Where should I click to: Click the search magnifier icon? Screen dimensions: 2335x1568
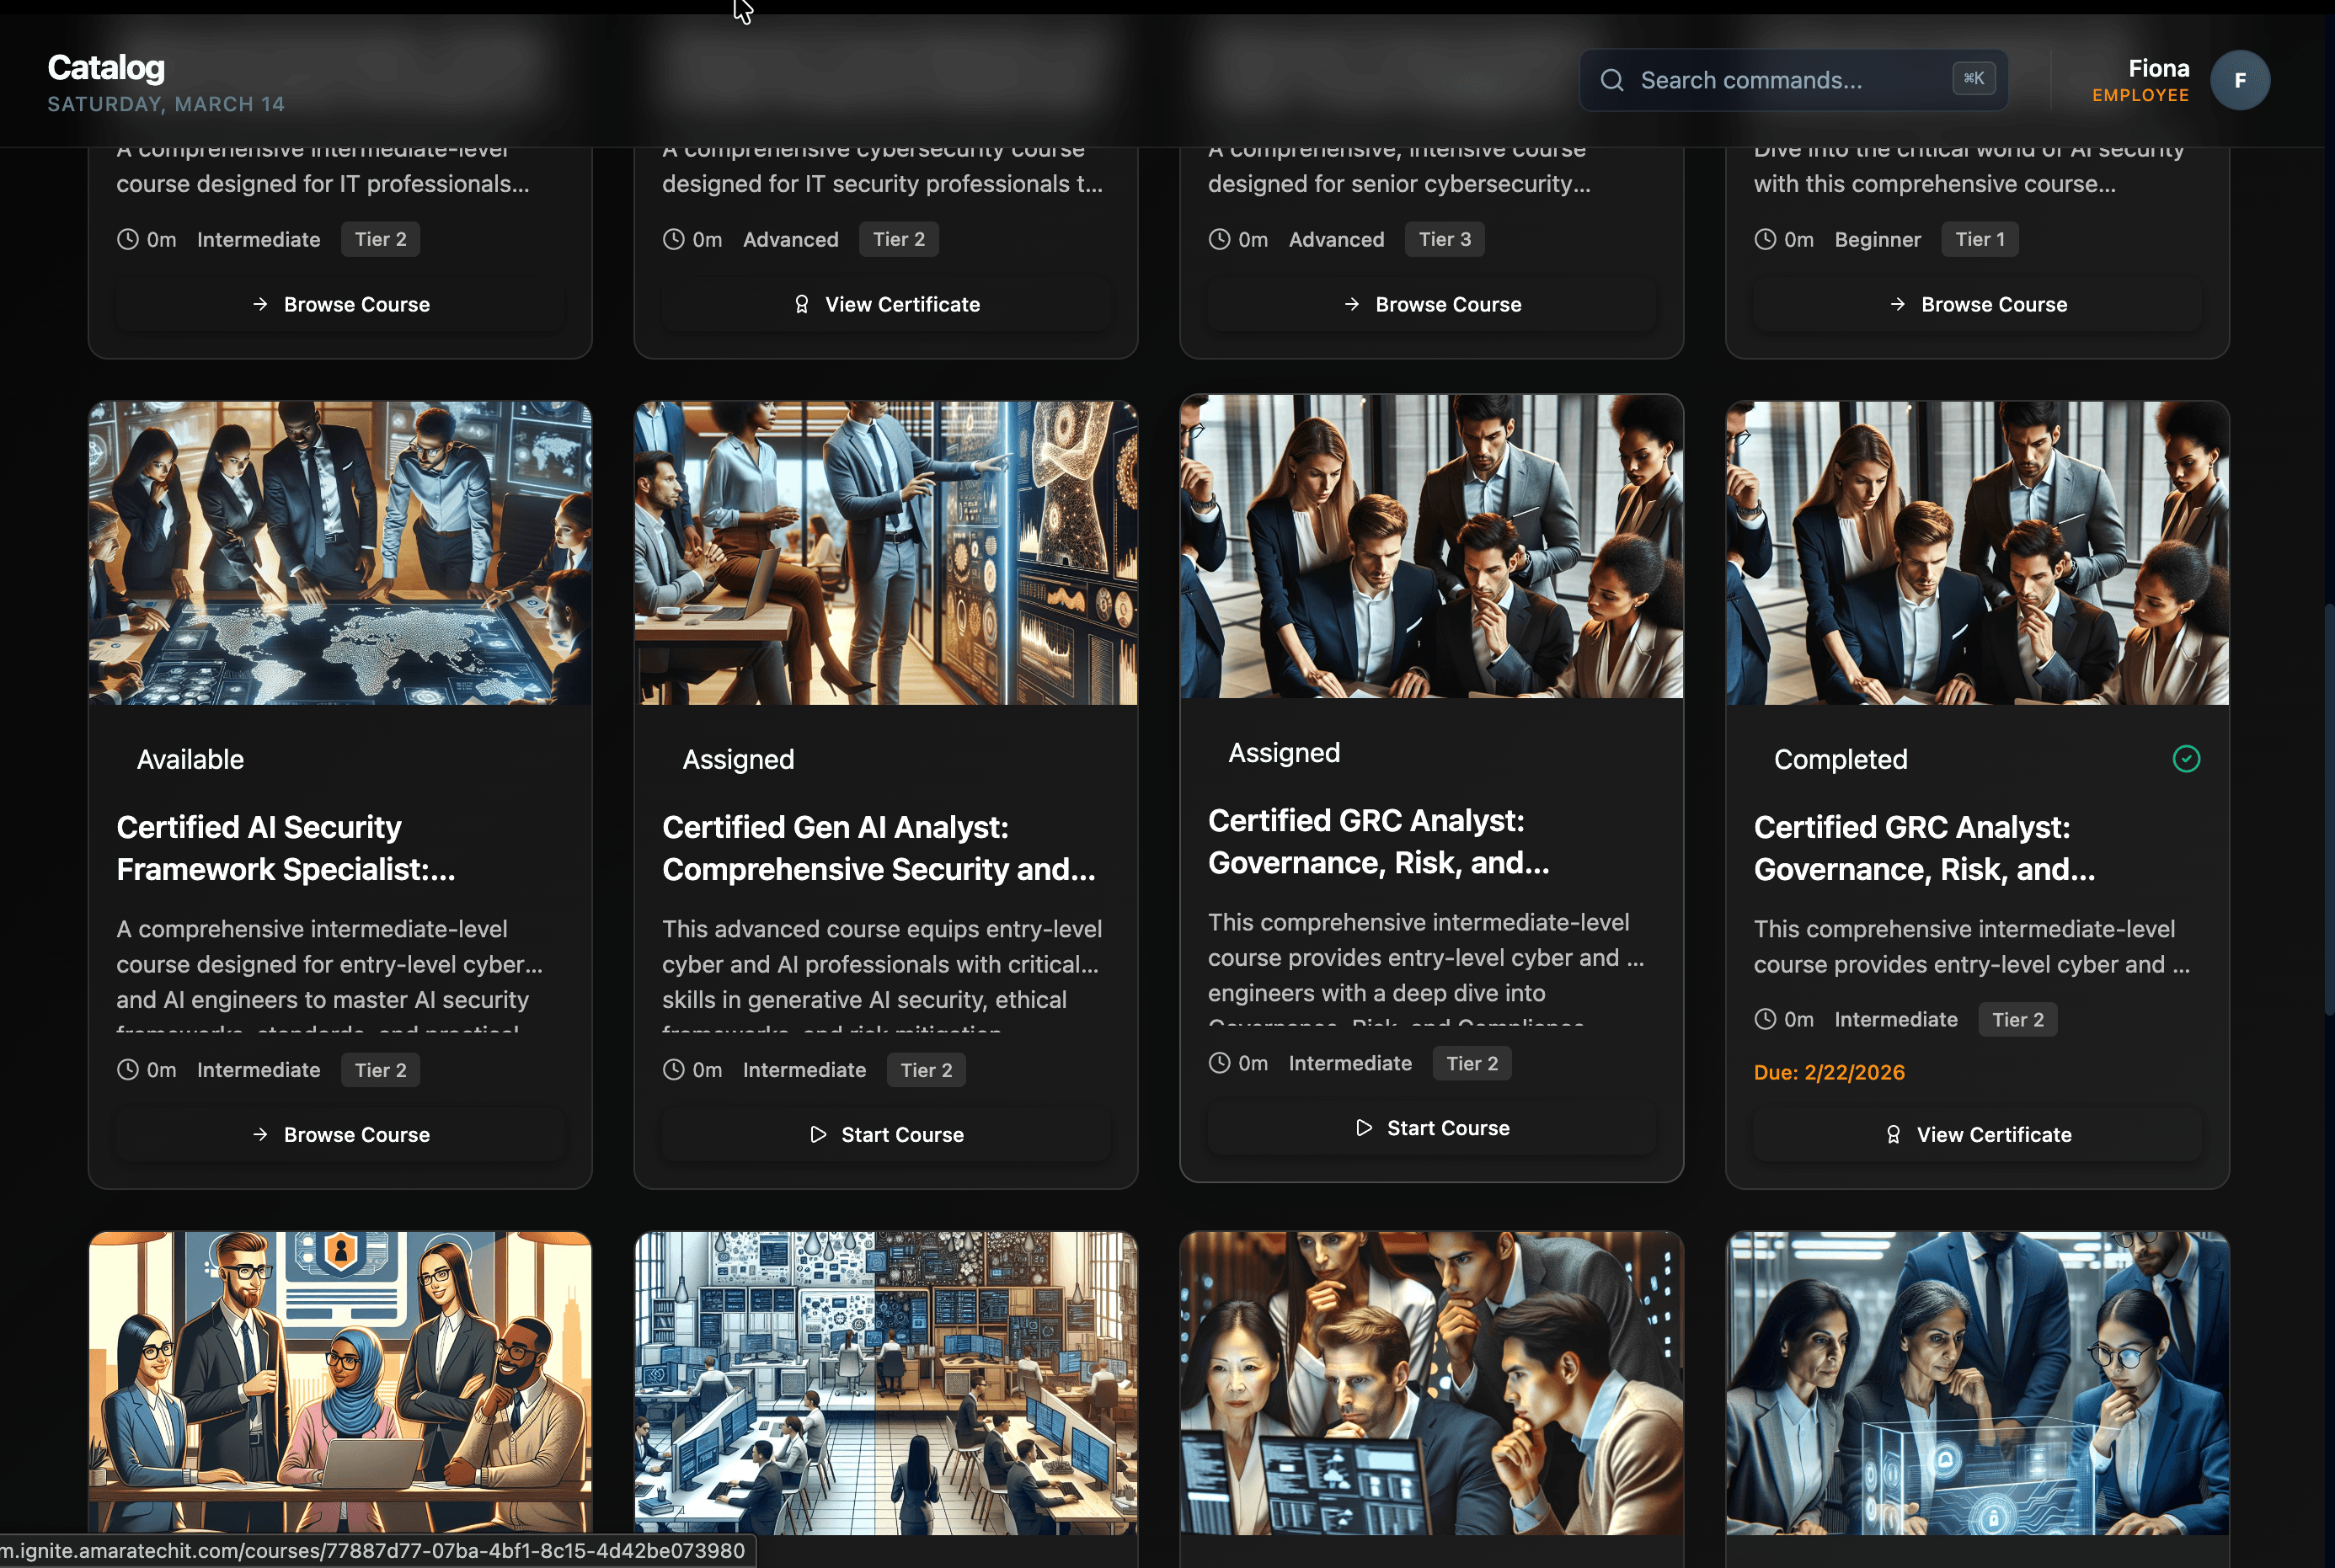coord(1611,80)
